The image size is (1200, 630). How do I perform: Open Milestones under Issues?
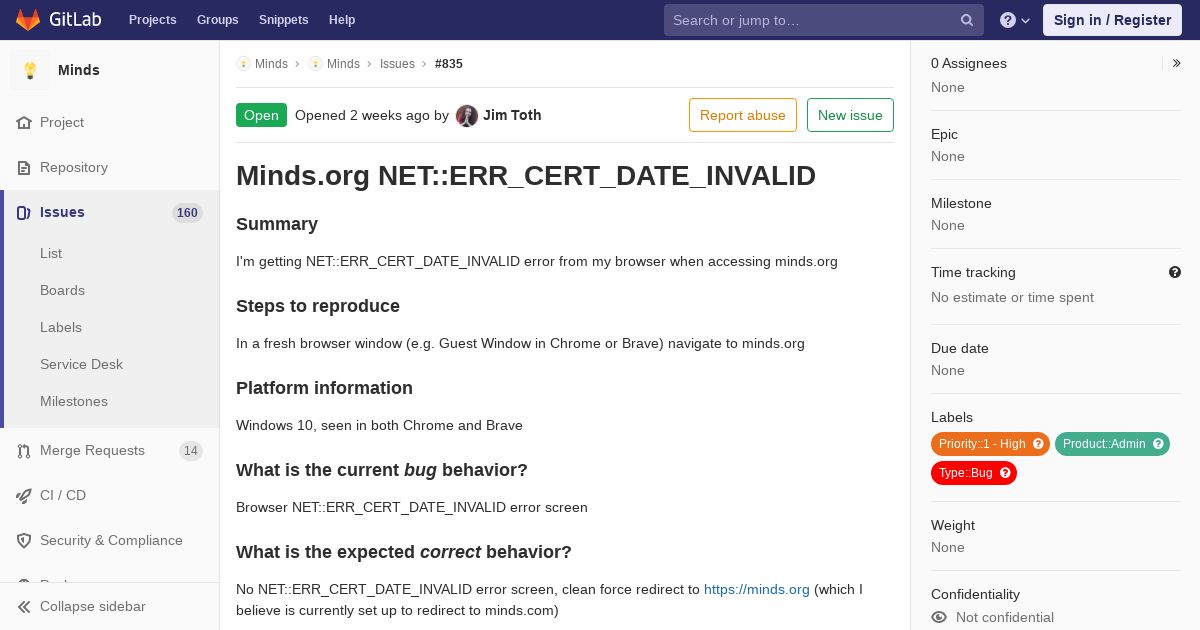coord(74,402)
